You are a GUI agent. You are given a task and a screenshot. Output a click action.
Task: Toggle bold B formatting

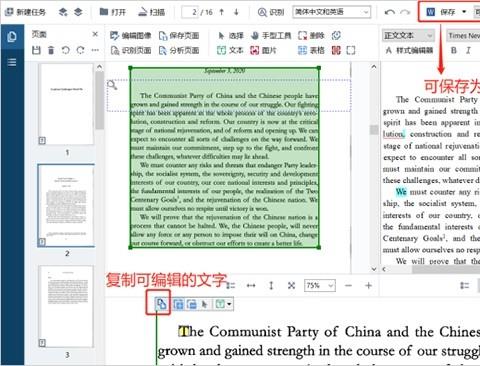(454, 50)
